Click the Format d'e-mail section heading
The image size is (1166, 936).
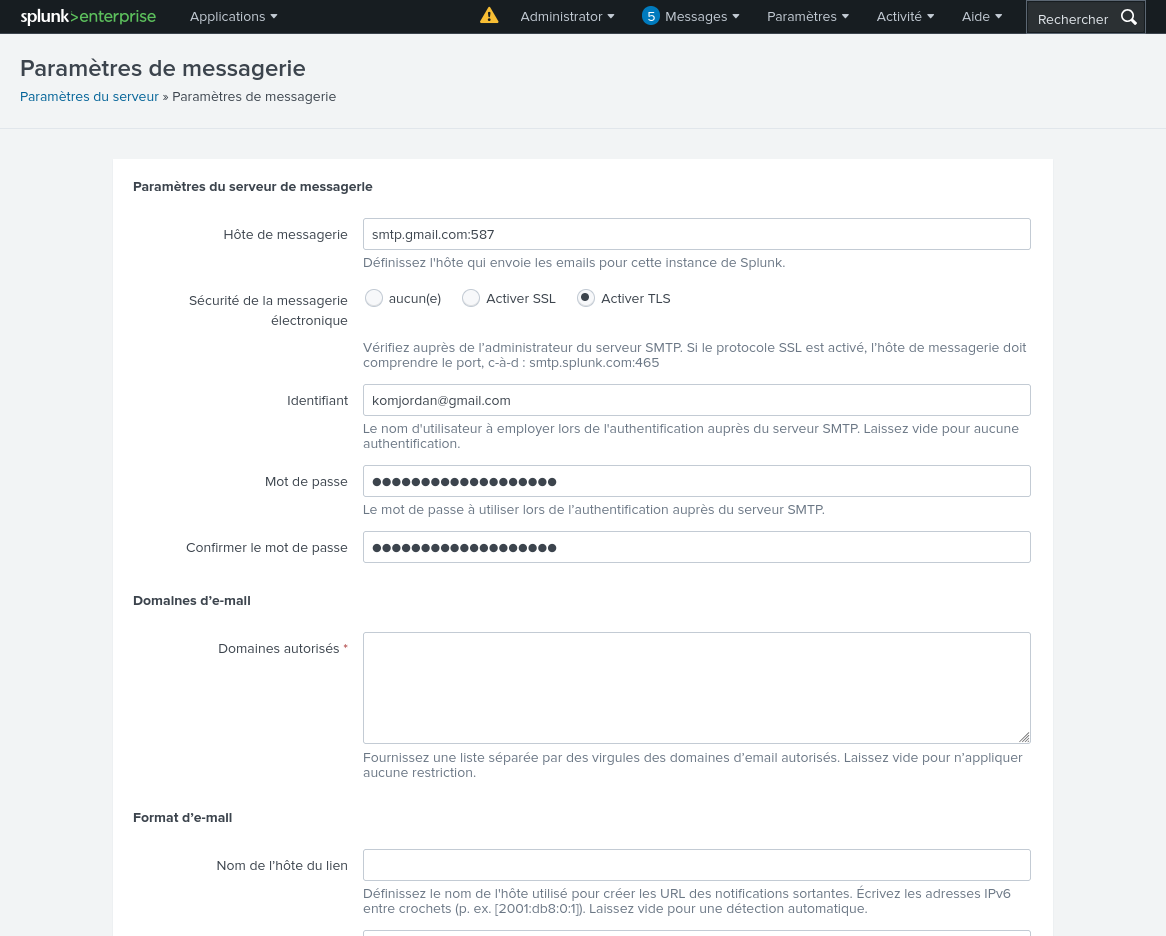coord(182,818)
